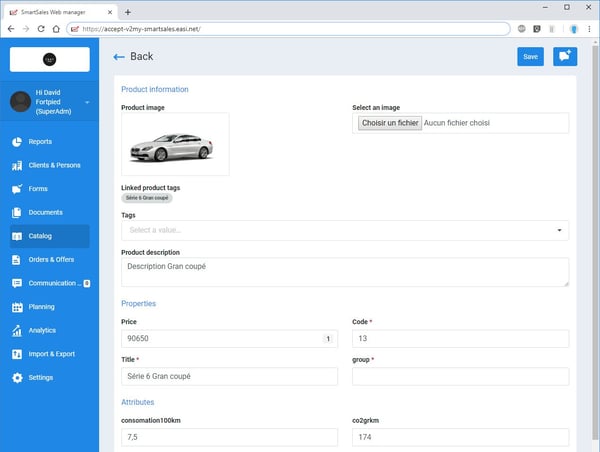Viewport: 600px width, 452px height.
Task: Click the Settings gear icon
Action: 17,378
